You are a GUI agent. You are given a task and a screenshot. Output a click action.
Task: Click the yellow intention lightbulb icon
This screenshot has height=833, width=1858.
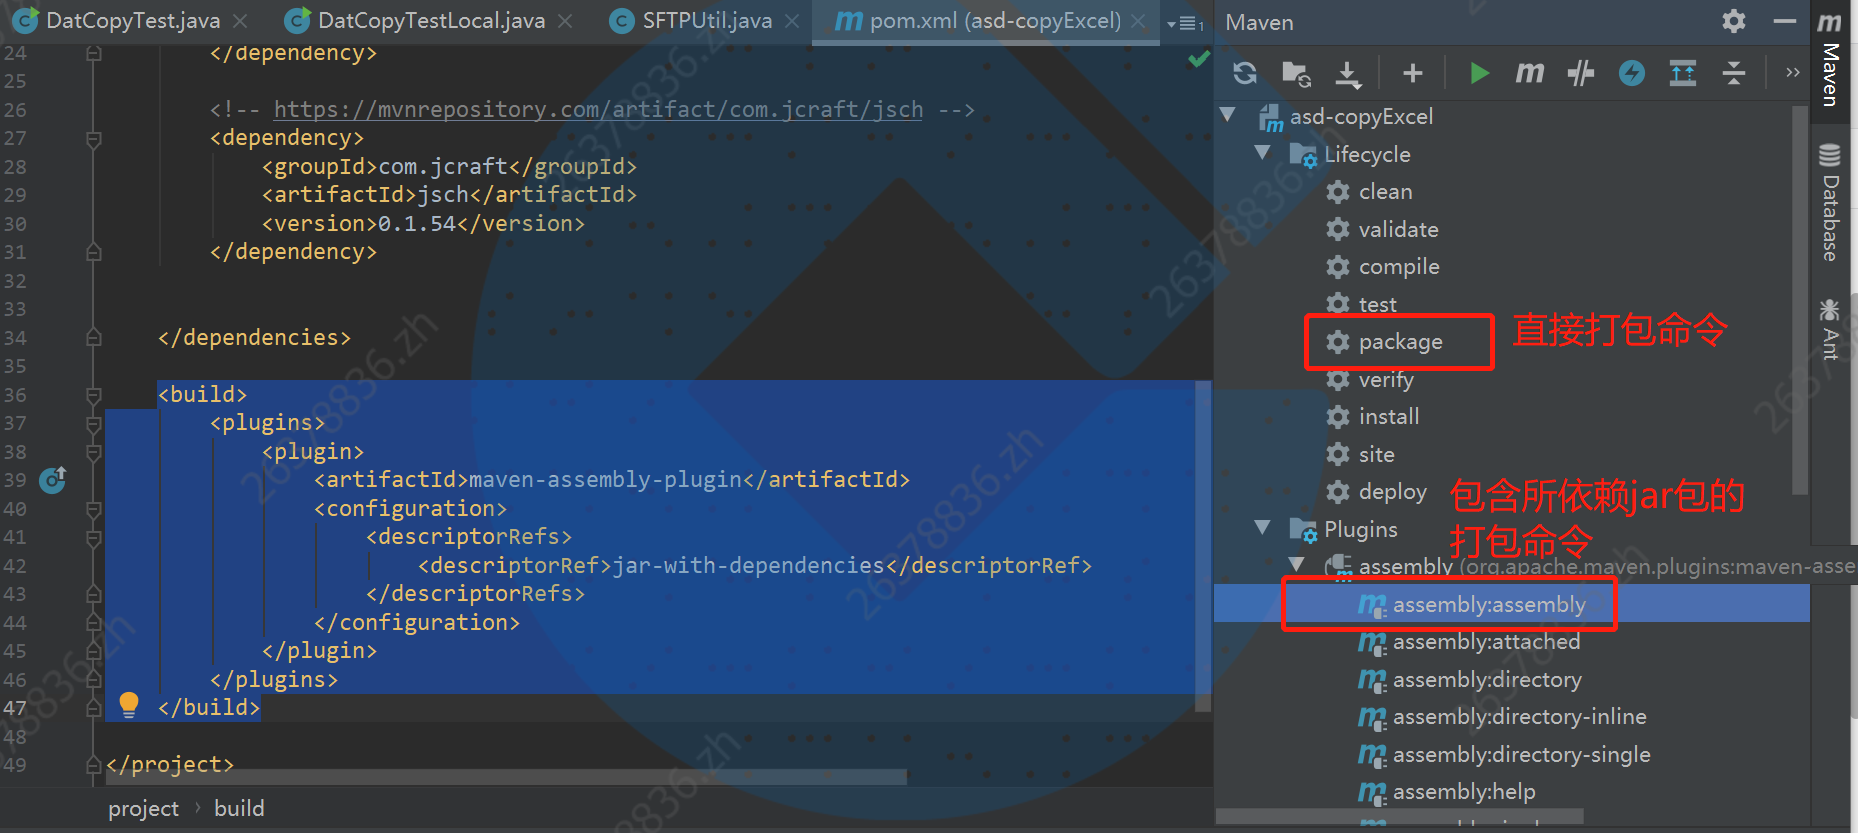pyautogui.click(x=129, y=705)
